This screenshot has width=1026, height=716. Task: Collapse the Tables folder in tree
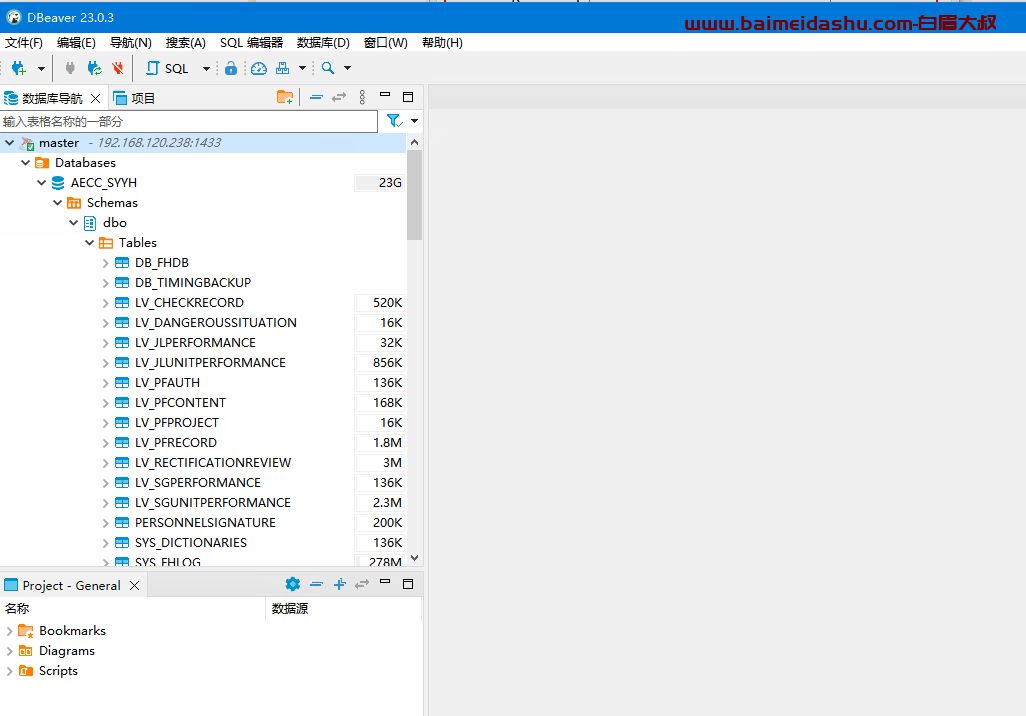pos(90,243)
